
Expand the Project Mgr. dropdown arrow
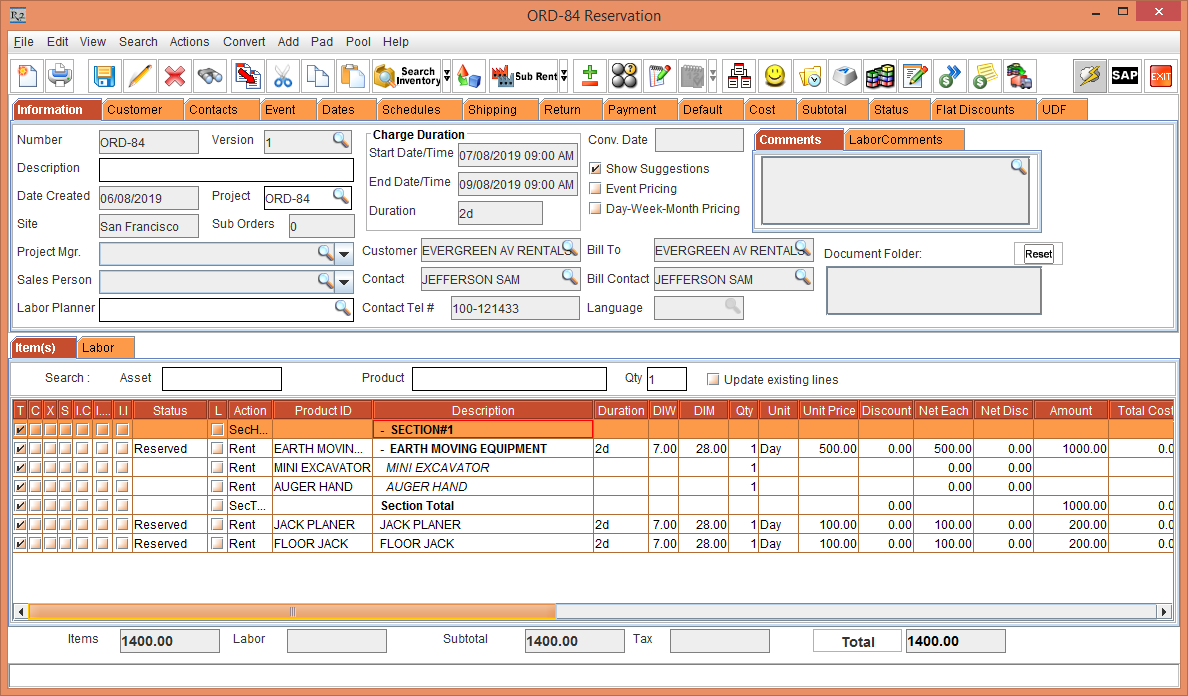344,254
